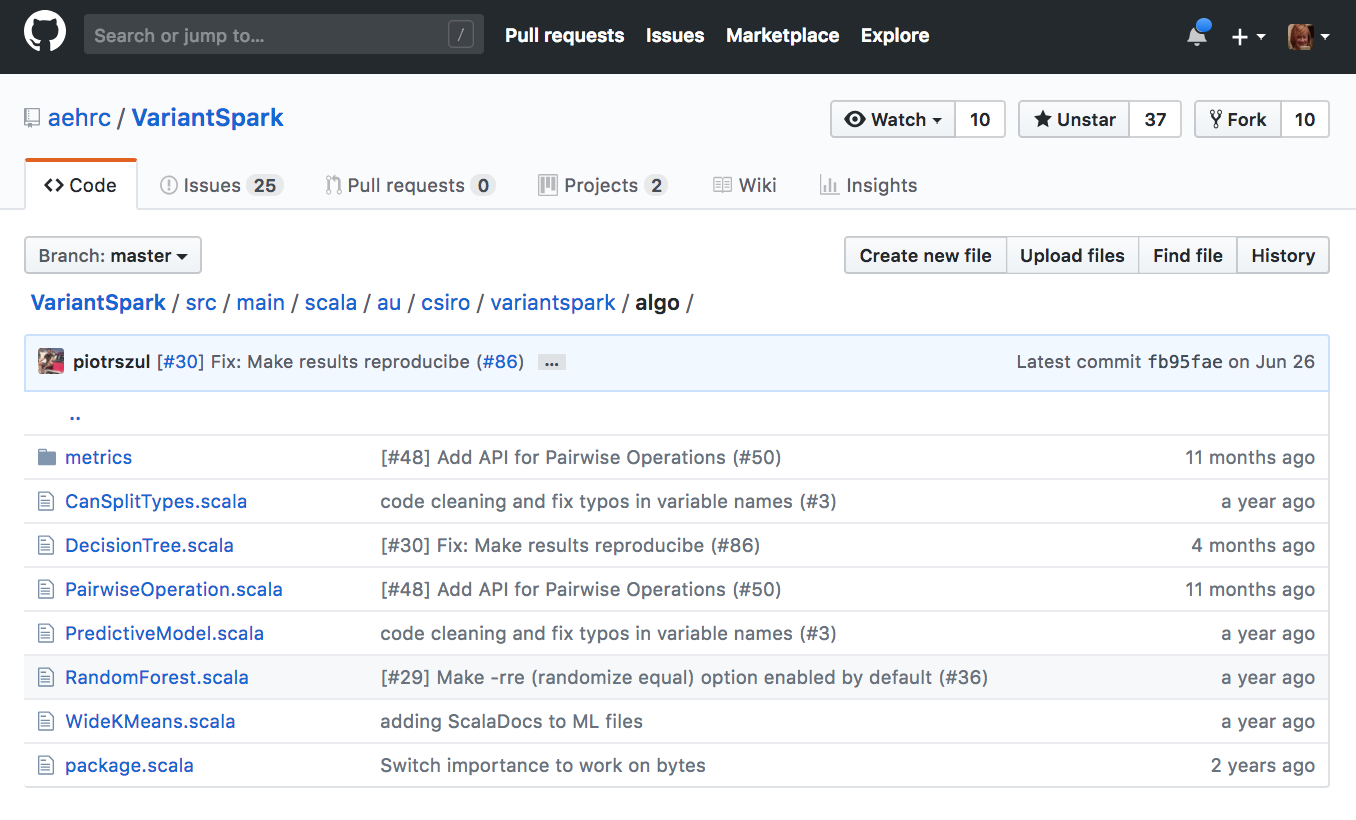Open issue #30 link in latest commit
The image size is (1356, 820).
(181, 361)
